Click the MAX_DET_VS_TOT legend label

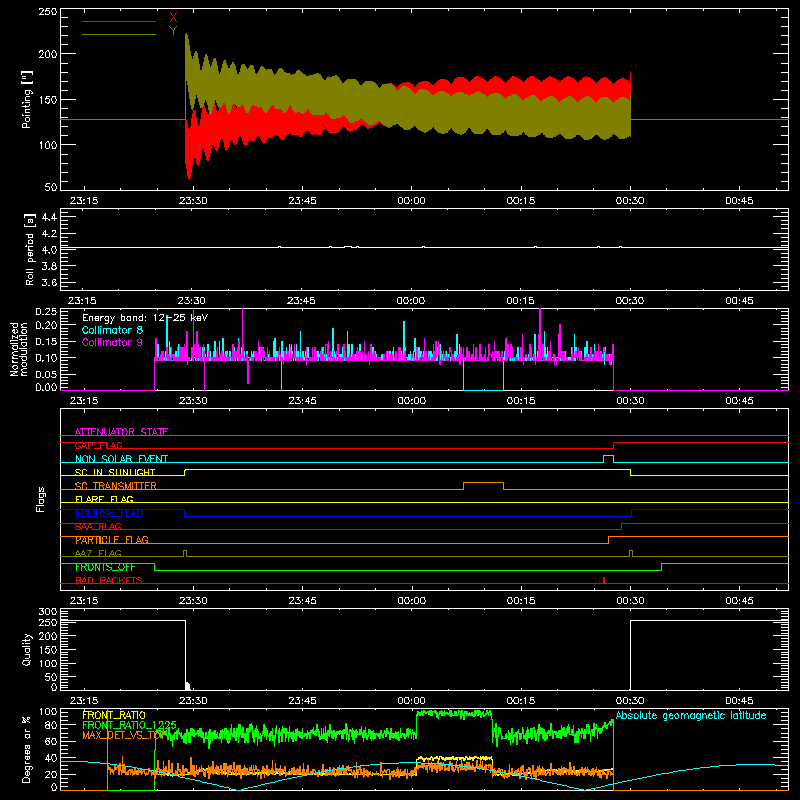click(x=122, y=735)
